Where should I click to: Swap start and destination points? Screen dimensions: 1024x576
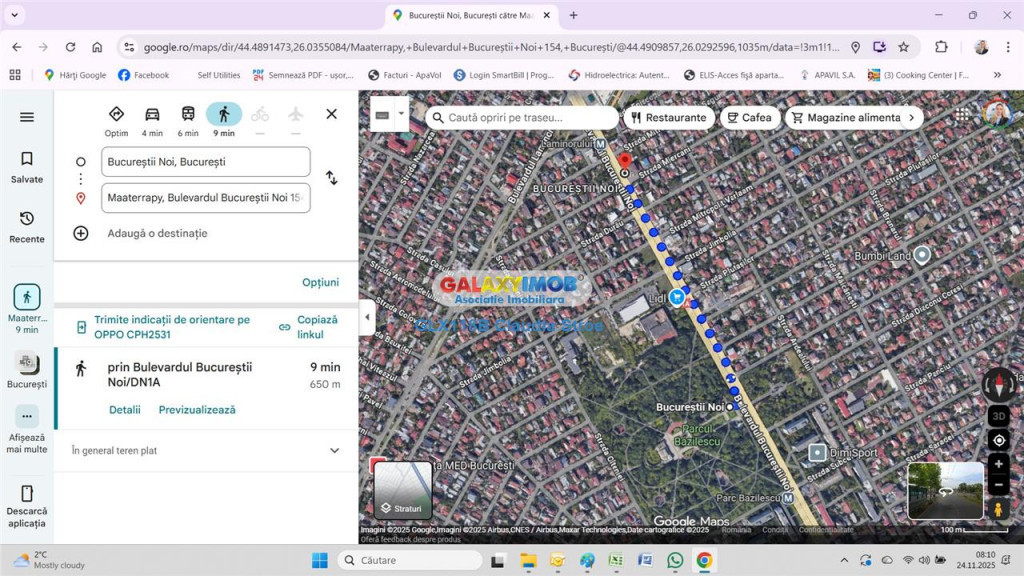click(x=331, y=178)
